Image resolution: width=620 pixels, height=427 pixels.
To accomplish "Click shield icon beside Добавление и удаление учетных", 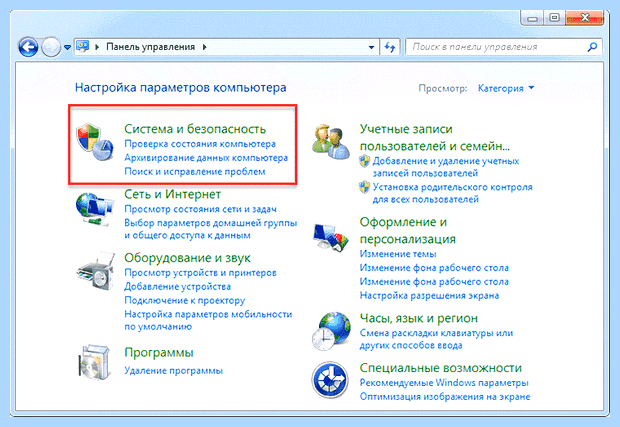I will tap(364, 161).
